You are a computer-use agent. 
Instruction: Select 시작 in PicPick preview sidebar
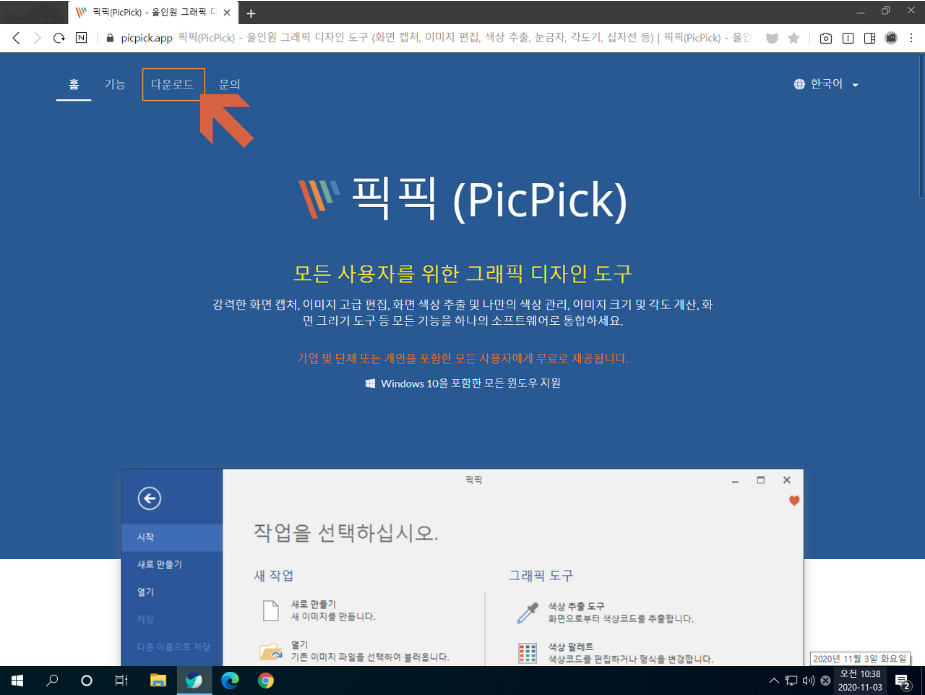[x=172, y=537]
